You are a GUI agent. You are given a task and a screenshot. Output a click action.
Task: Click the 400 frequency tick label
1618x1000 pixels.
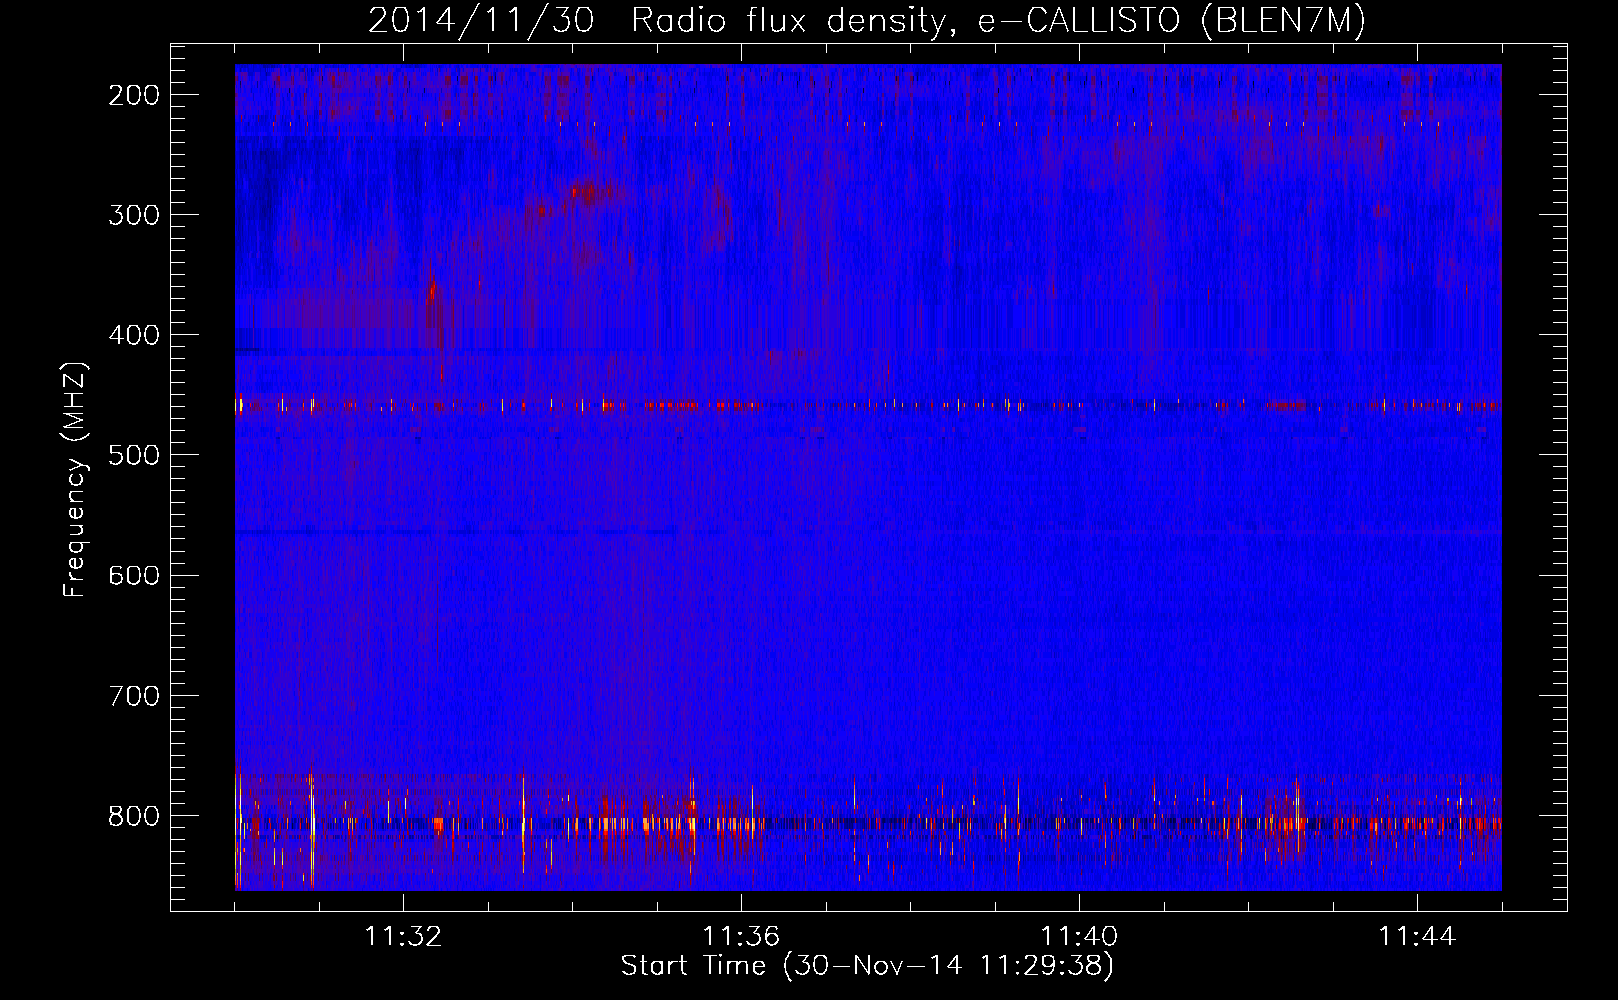[134, 335]
